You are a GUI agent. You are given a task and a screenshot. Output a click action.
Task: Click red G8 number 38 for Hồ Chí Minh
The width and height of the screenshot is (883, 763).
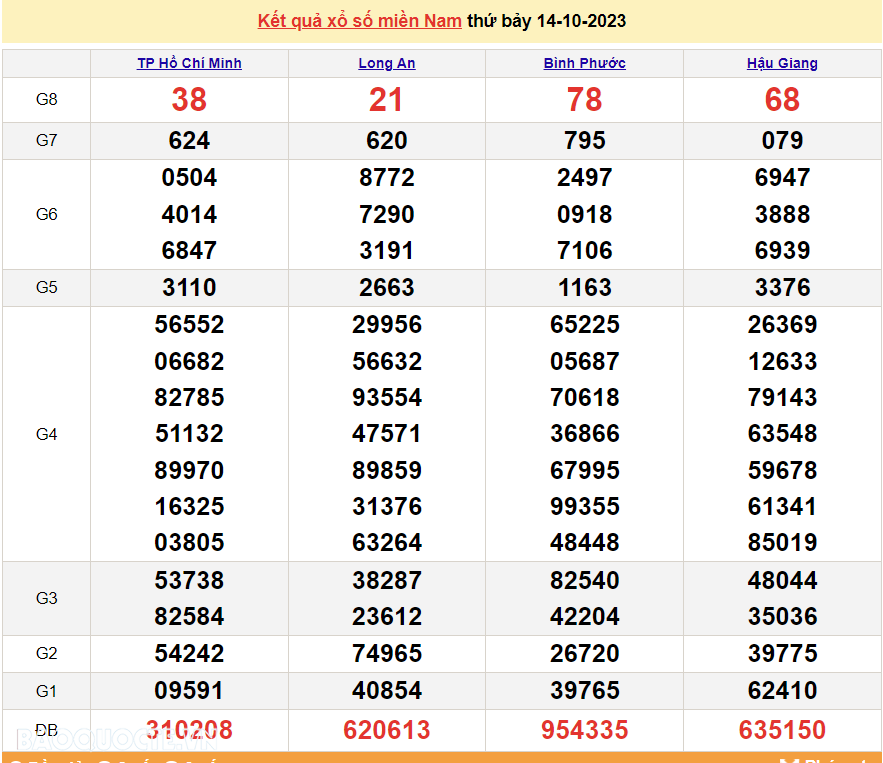(x=189, y=100)
